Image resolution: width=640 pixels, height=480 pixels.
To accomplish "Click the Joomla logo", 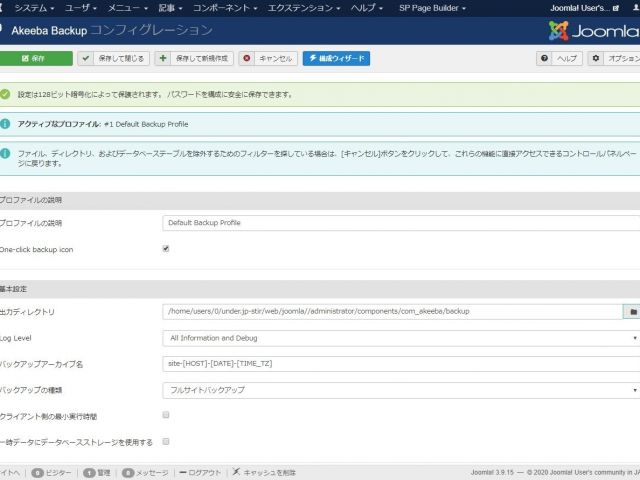I will [x=594, y=31].
